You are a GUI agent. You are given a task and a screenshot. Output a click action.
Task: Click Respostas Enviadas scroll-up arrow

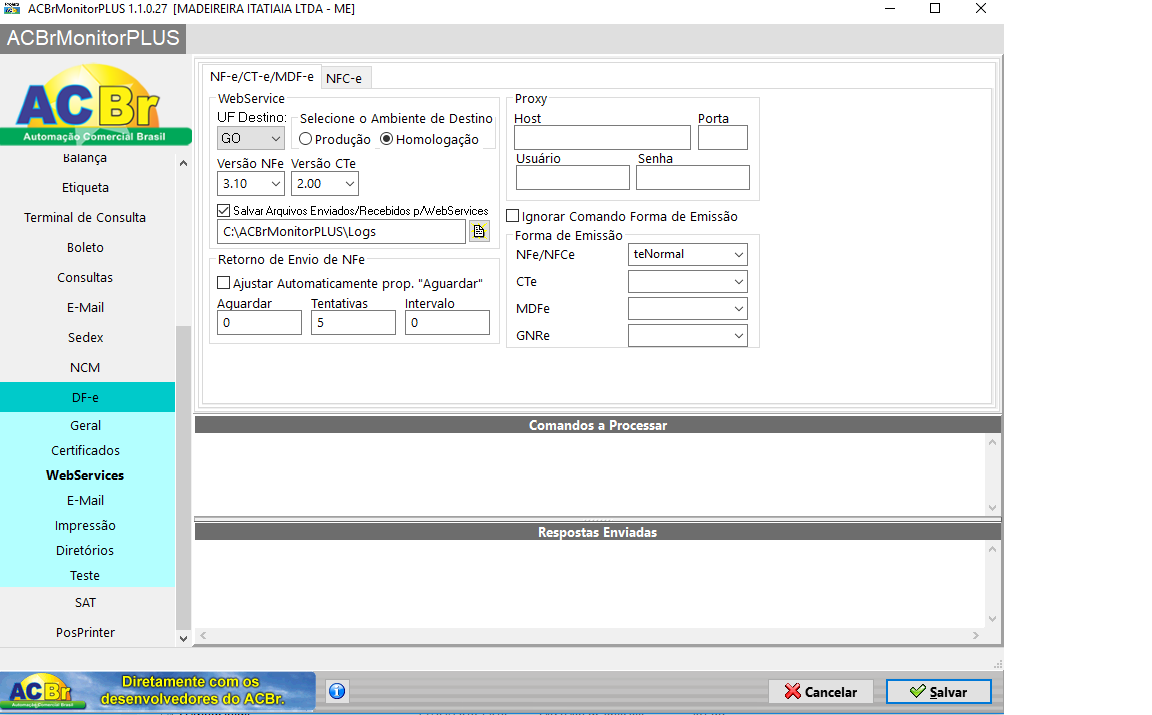tap(993, 550)
